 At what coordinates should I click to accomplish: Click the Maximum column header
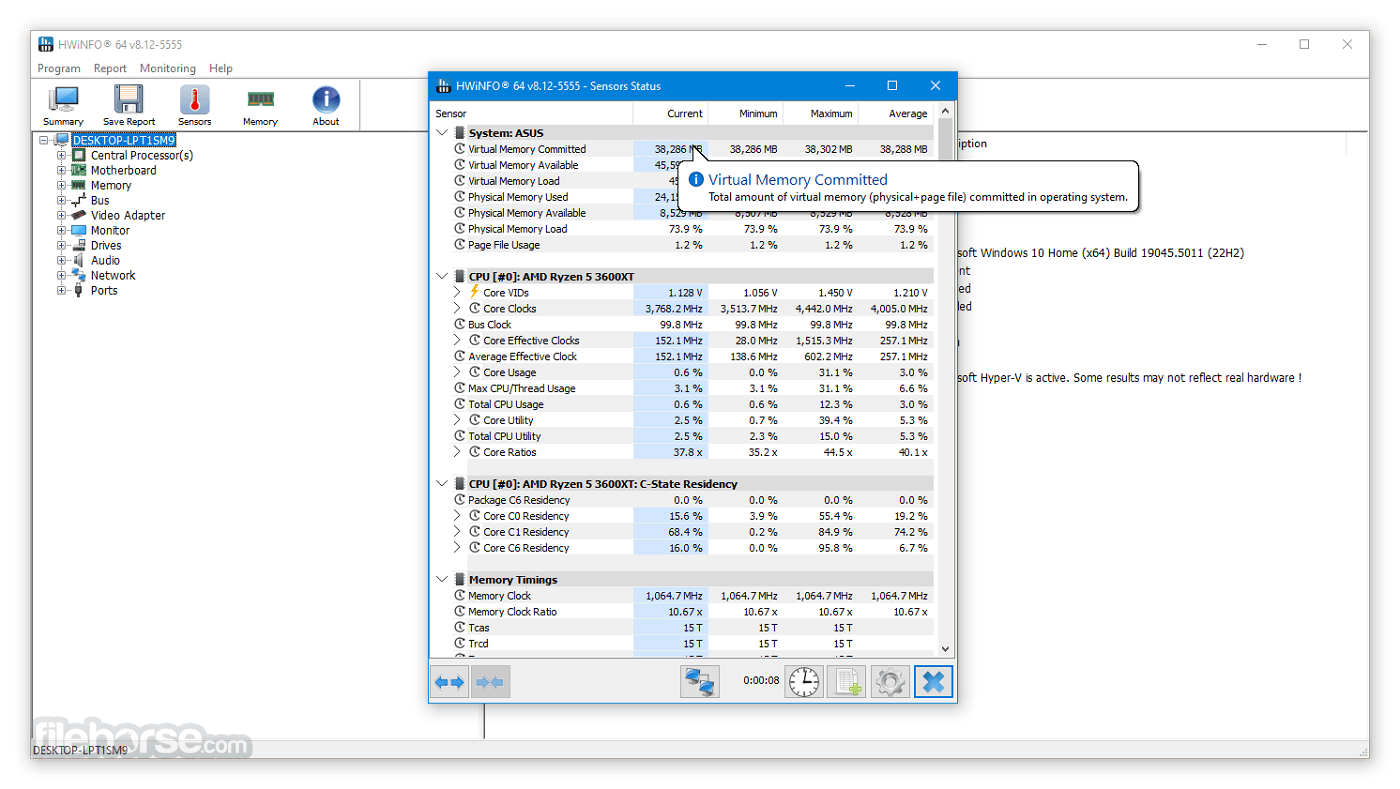(820, 114)
